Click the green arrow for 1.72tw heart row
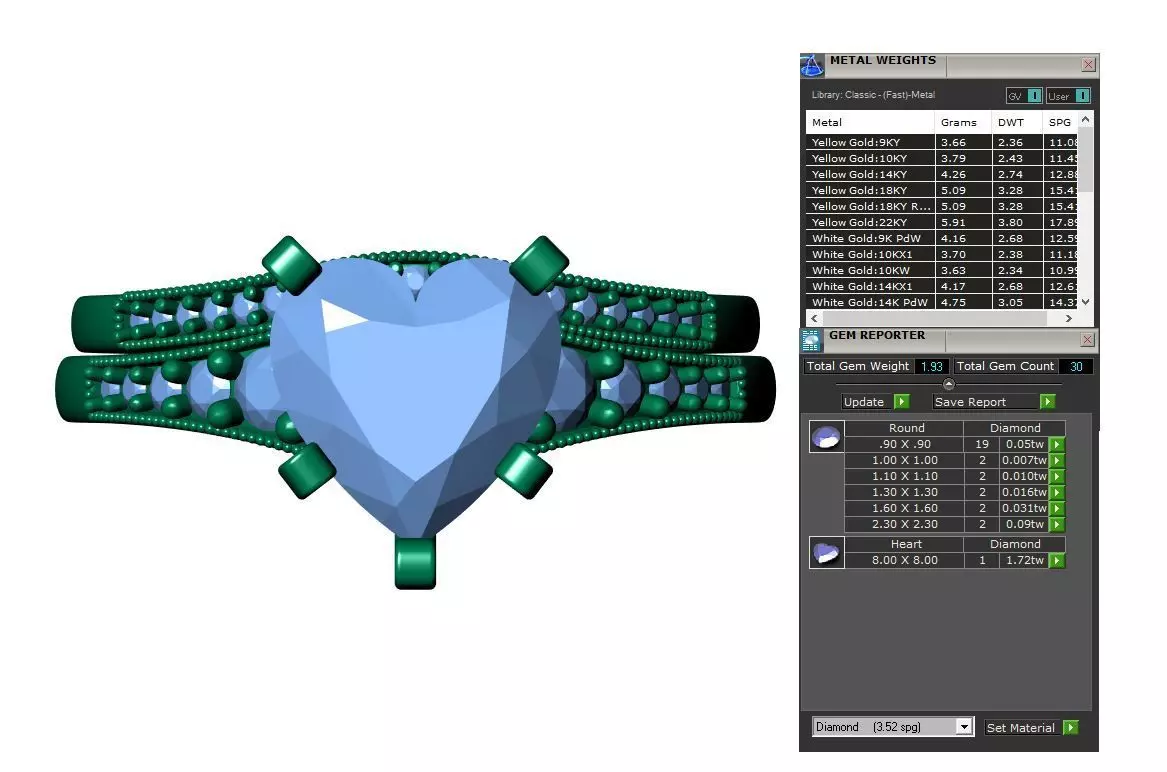Screen dimensions: 1167x772 [1057, 561]
